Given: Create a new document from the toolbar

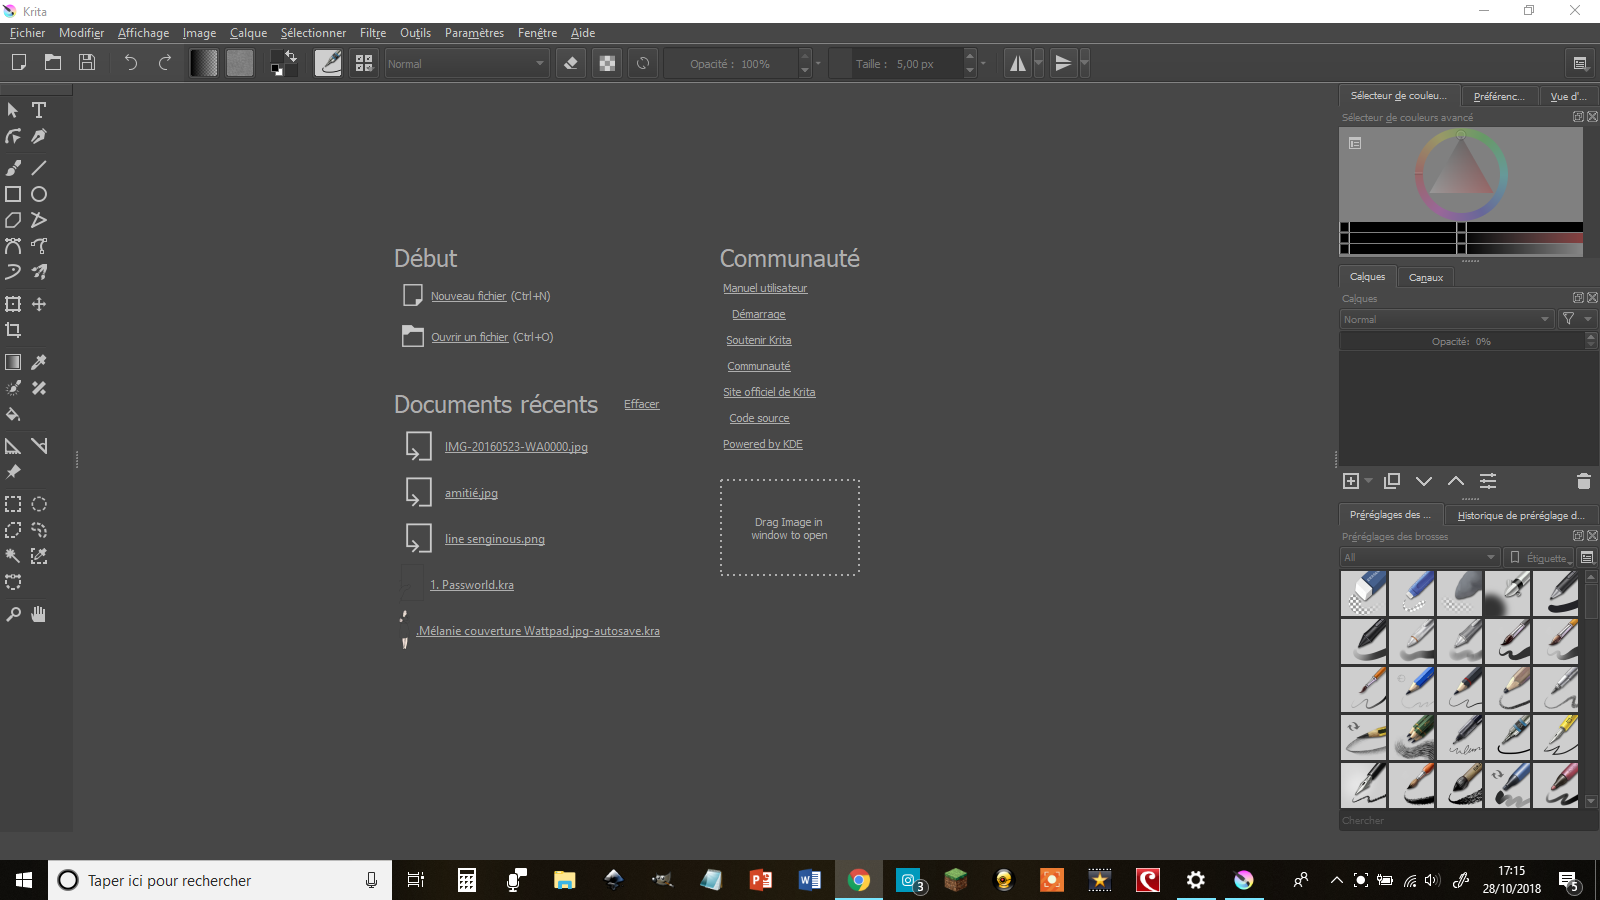Looking at the screenshot, I should coord(18,63).
